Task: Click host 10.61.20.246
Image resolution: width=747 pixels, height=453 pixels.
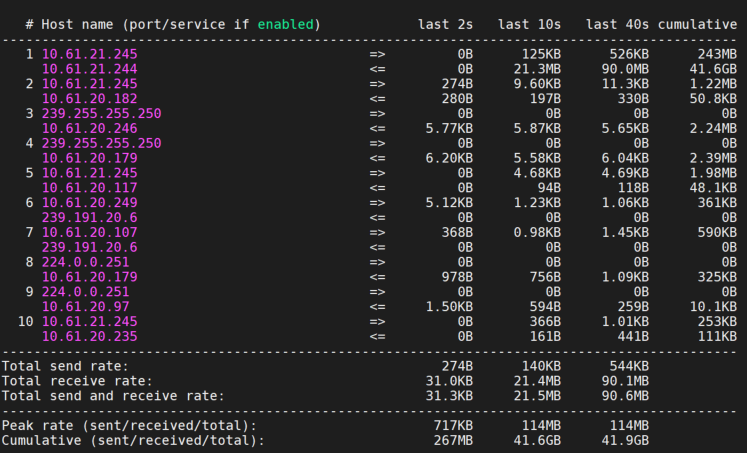Action: (90, 129)
